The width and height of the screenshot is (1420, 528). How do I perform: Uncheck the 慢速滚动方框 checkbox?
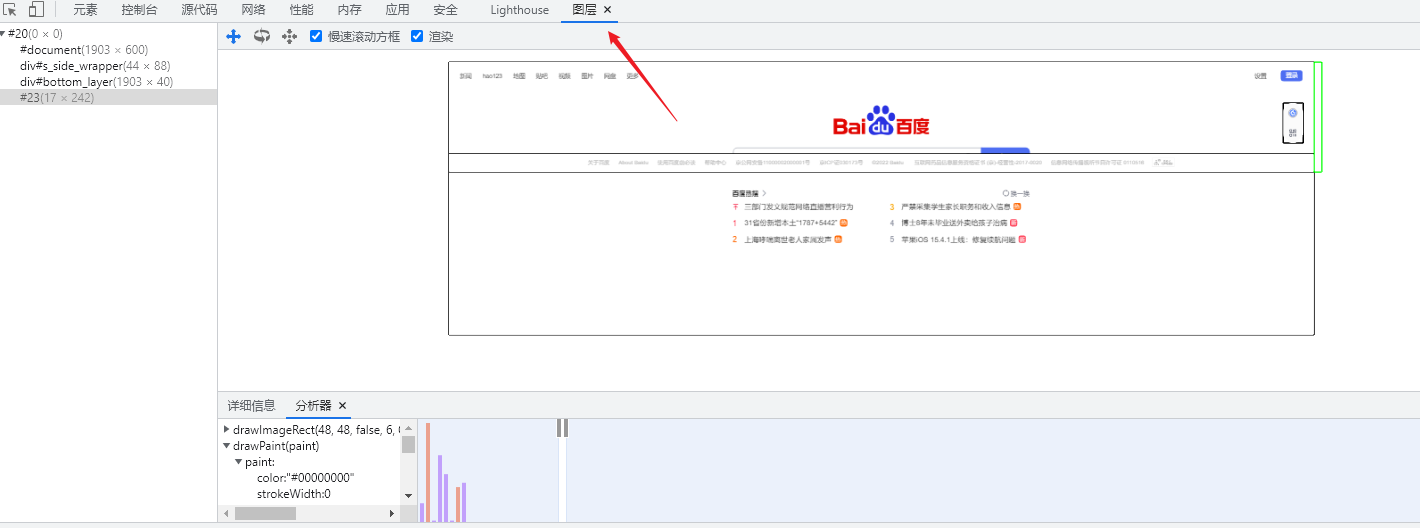316,36
